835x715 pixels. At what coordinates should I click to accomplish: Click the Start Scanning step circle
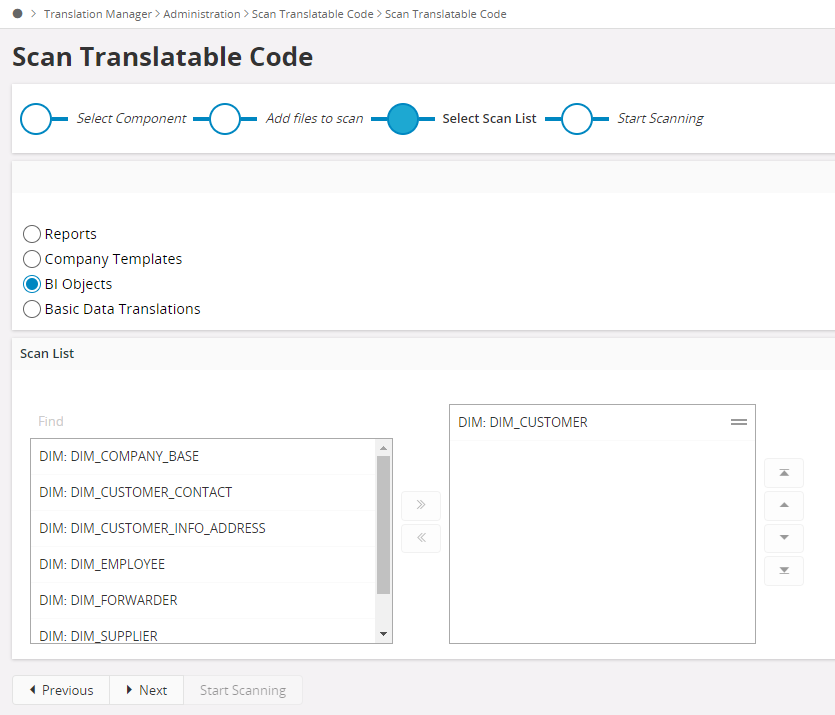coord(576,118)
